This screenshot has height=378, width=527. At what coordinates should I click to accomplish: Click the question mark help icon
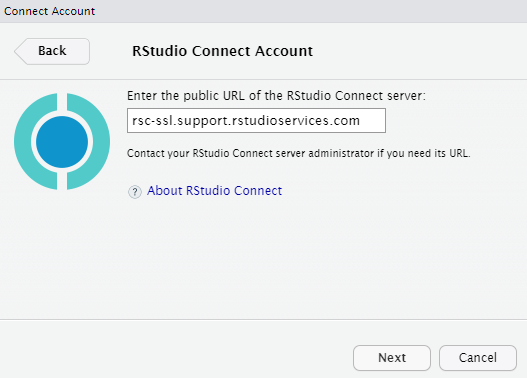point(135,192)
